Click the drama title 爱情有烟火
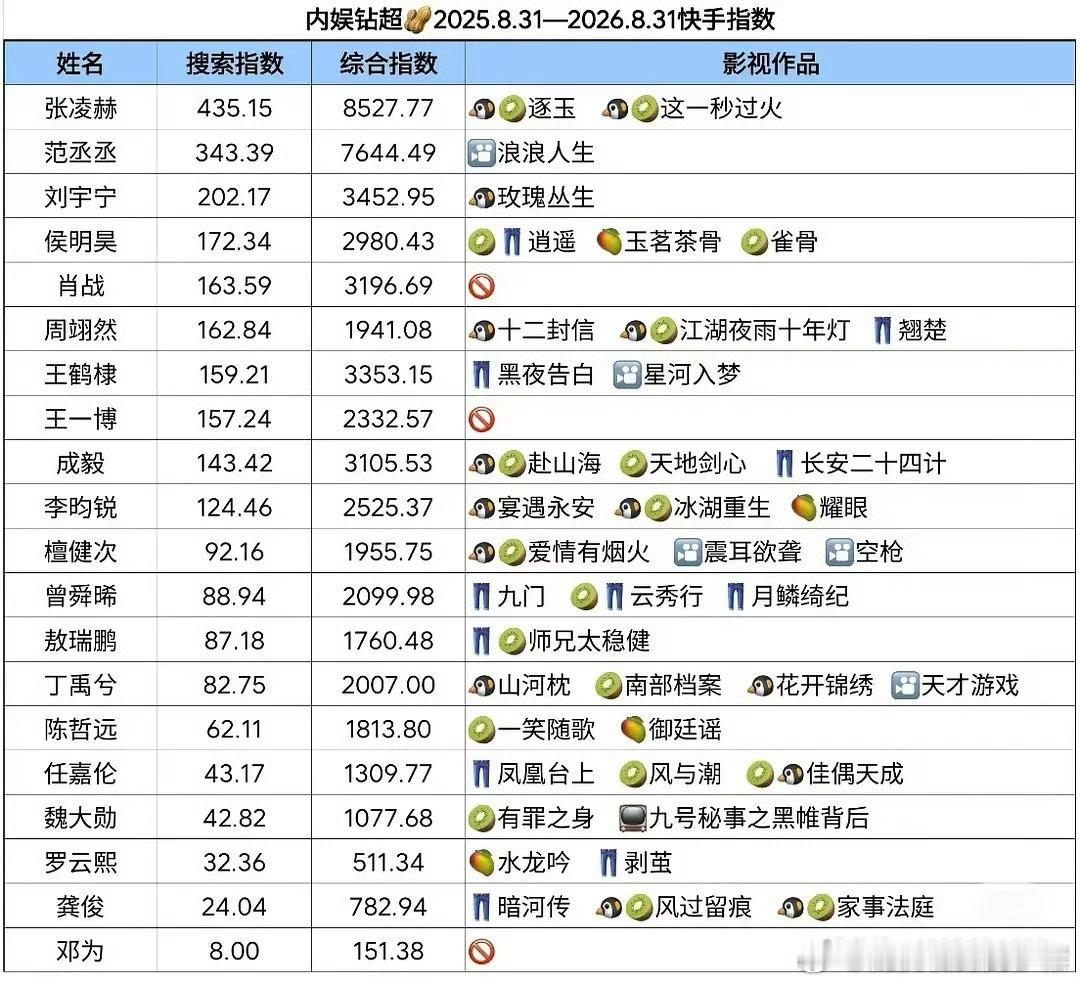 tap(589, 552)
